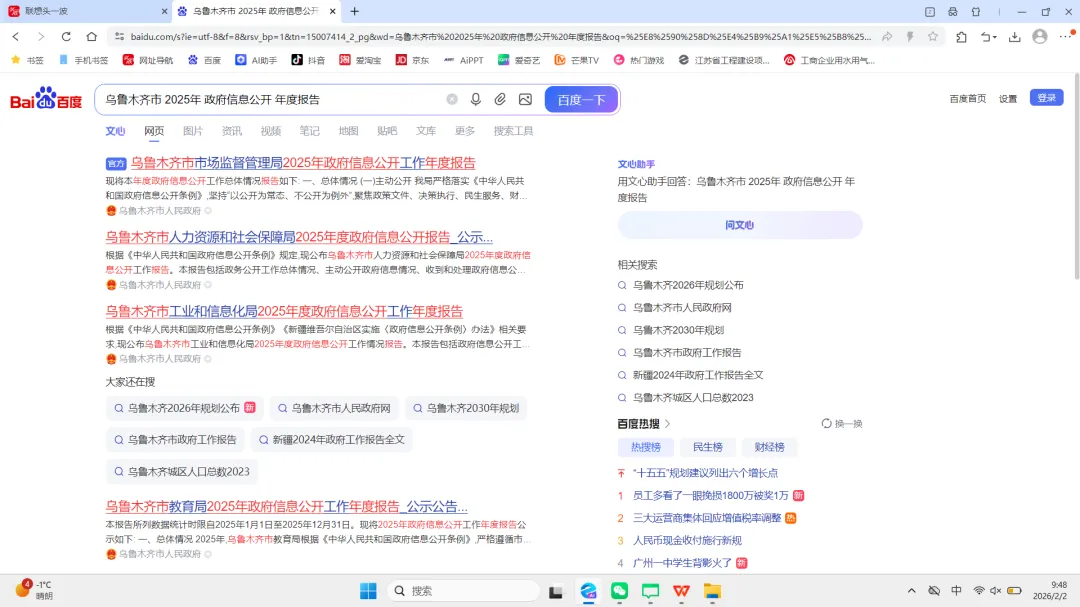Click the browser back arrow
Screen dimensions: 1080x607
pyautogui.click(x=16, y=37)
